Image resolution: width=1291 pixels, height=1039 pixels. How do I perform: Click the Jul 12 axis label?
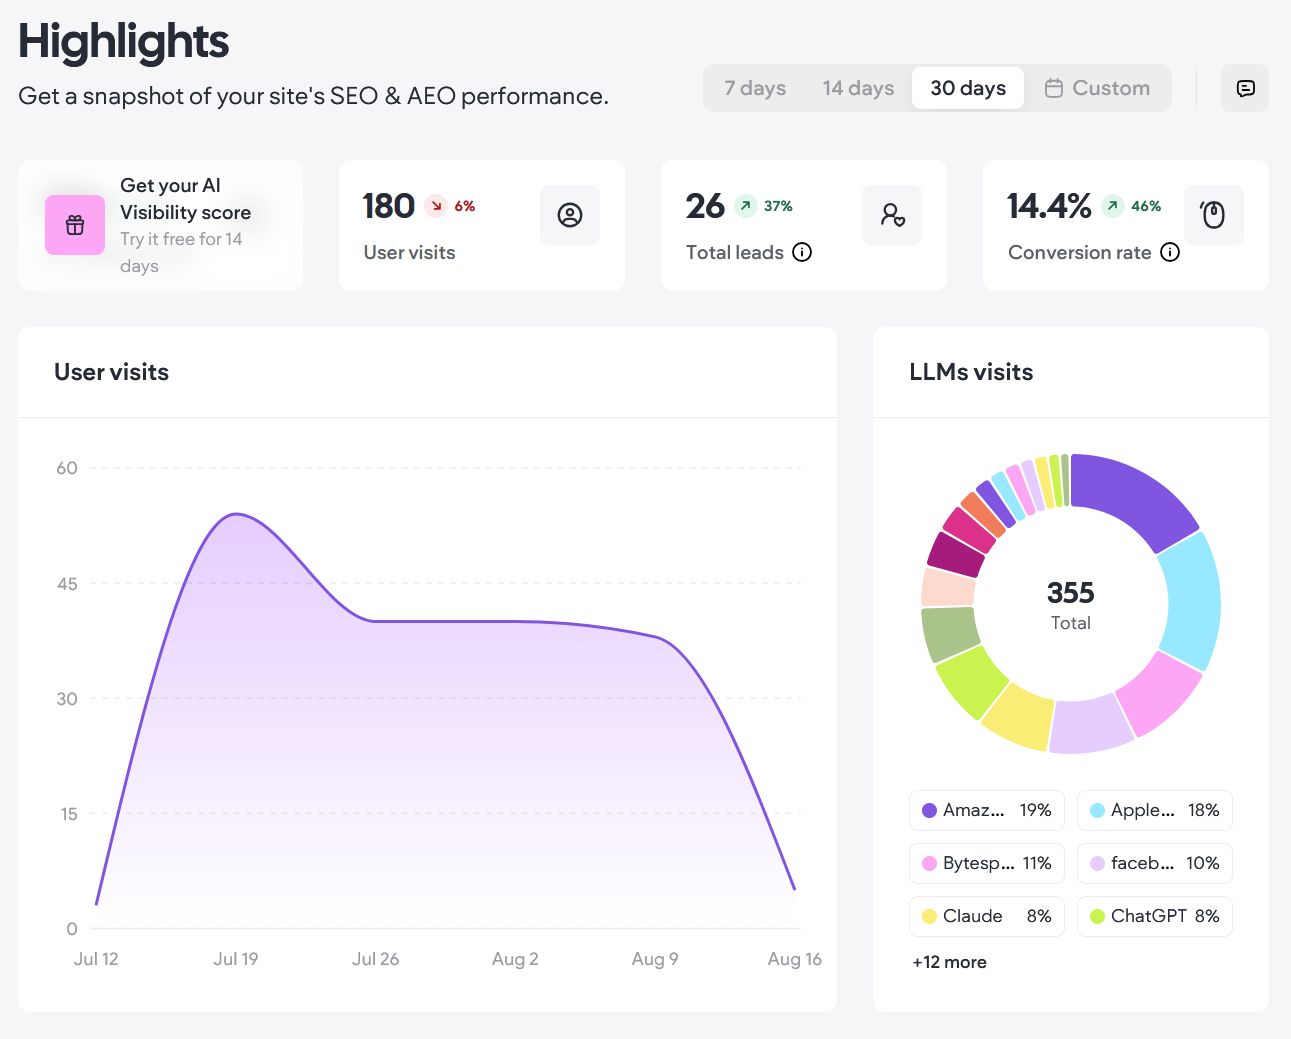point(96,959)
